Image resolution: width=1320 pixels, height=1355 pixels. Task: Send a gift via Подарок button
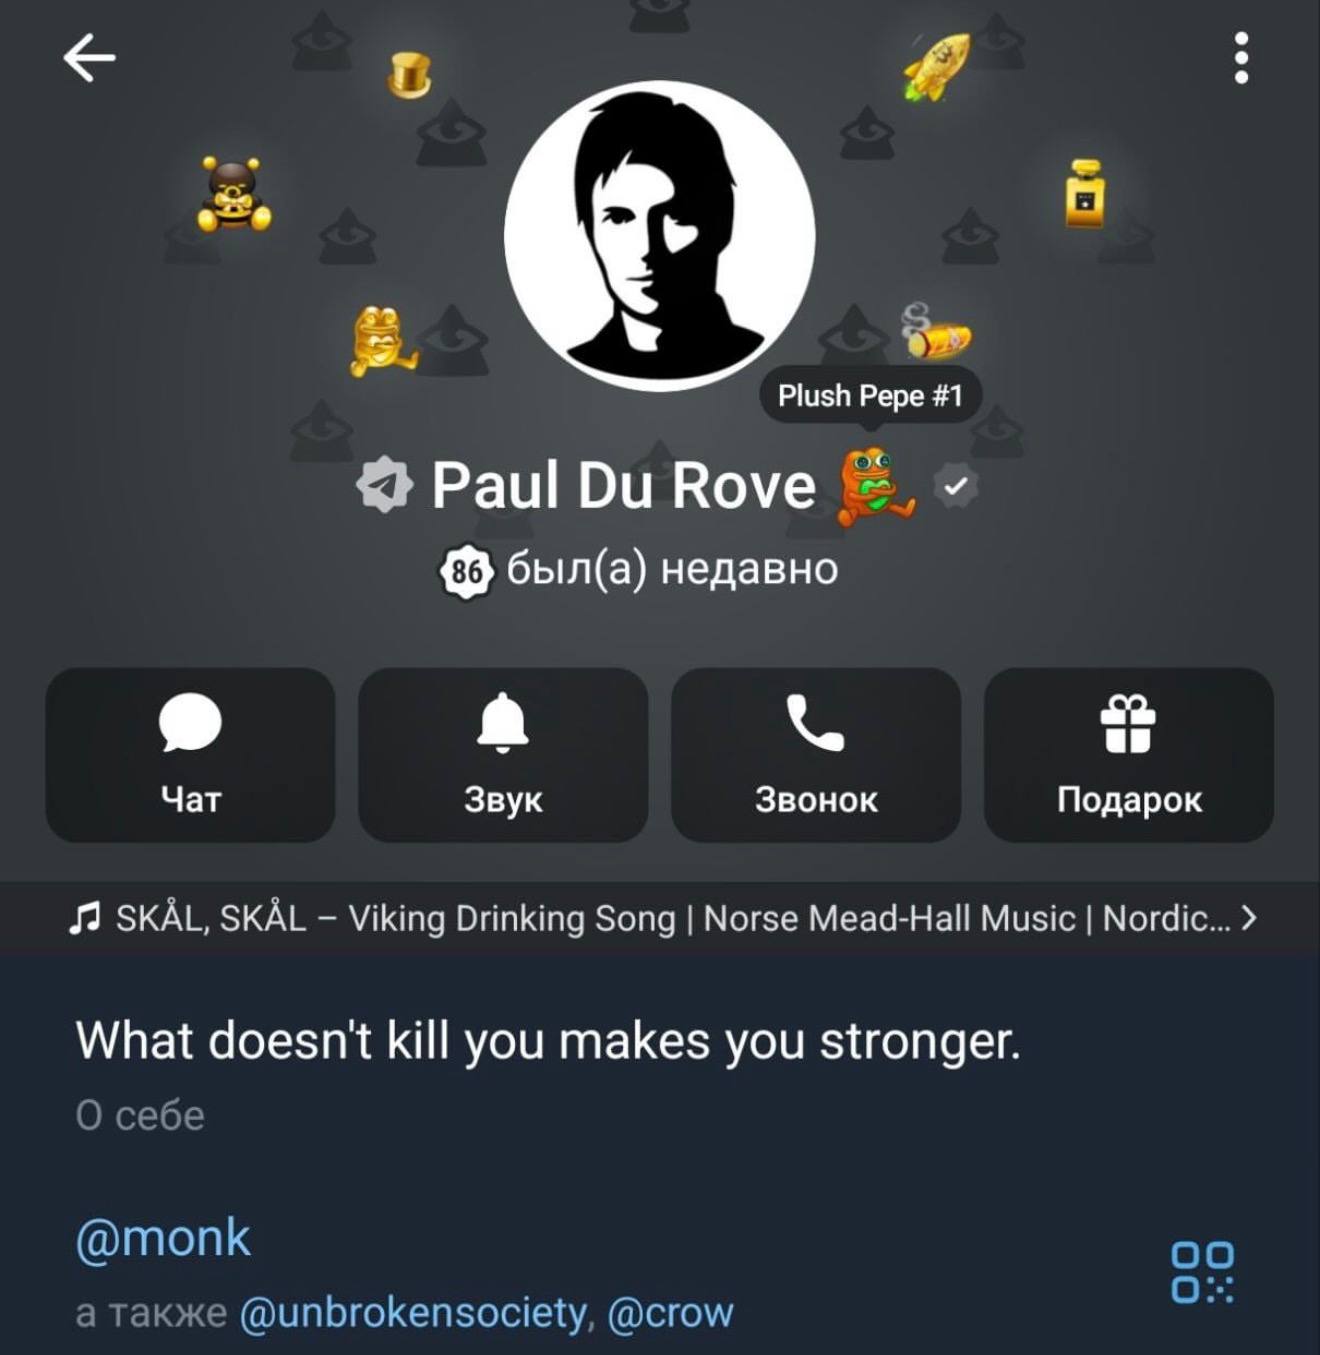(1129, 755)
